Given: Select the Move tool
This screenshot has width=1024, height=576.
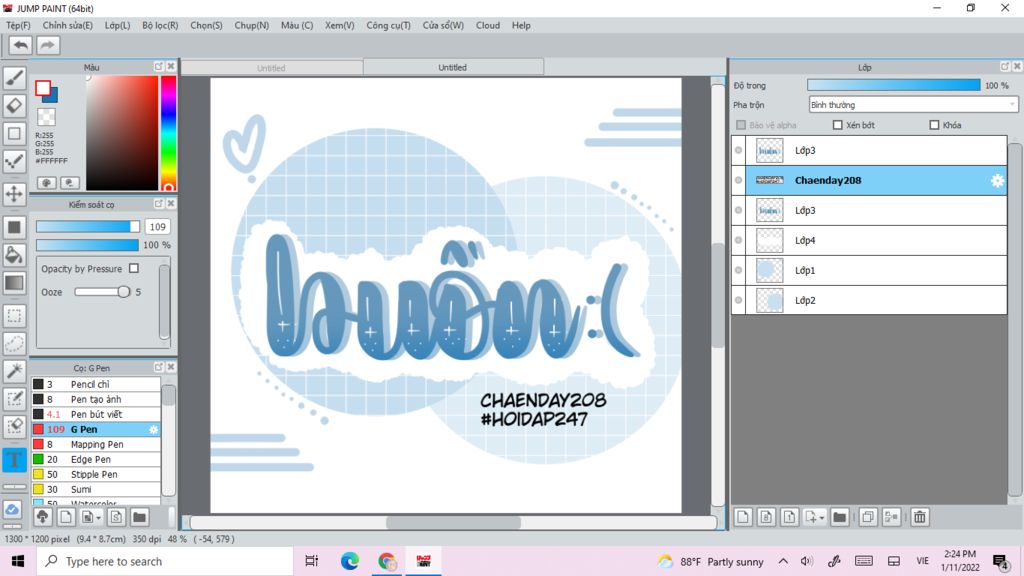Looking at the screenshot, I should point(14,194).
